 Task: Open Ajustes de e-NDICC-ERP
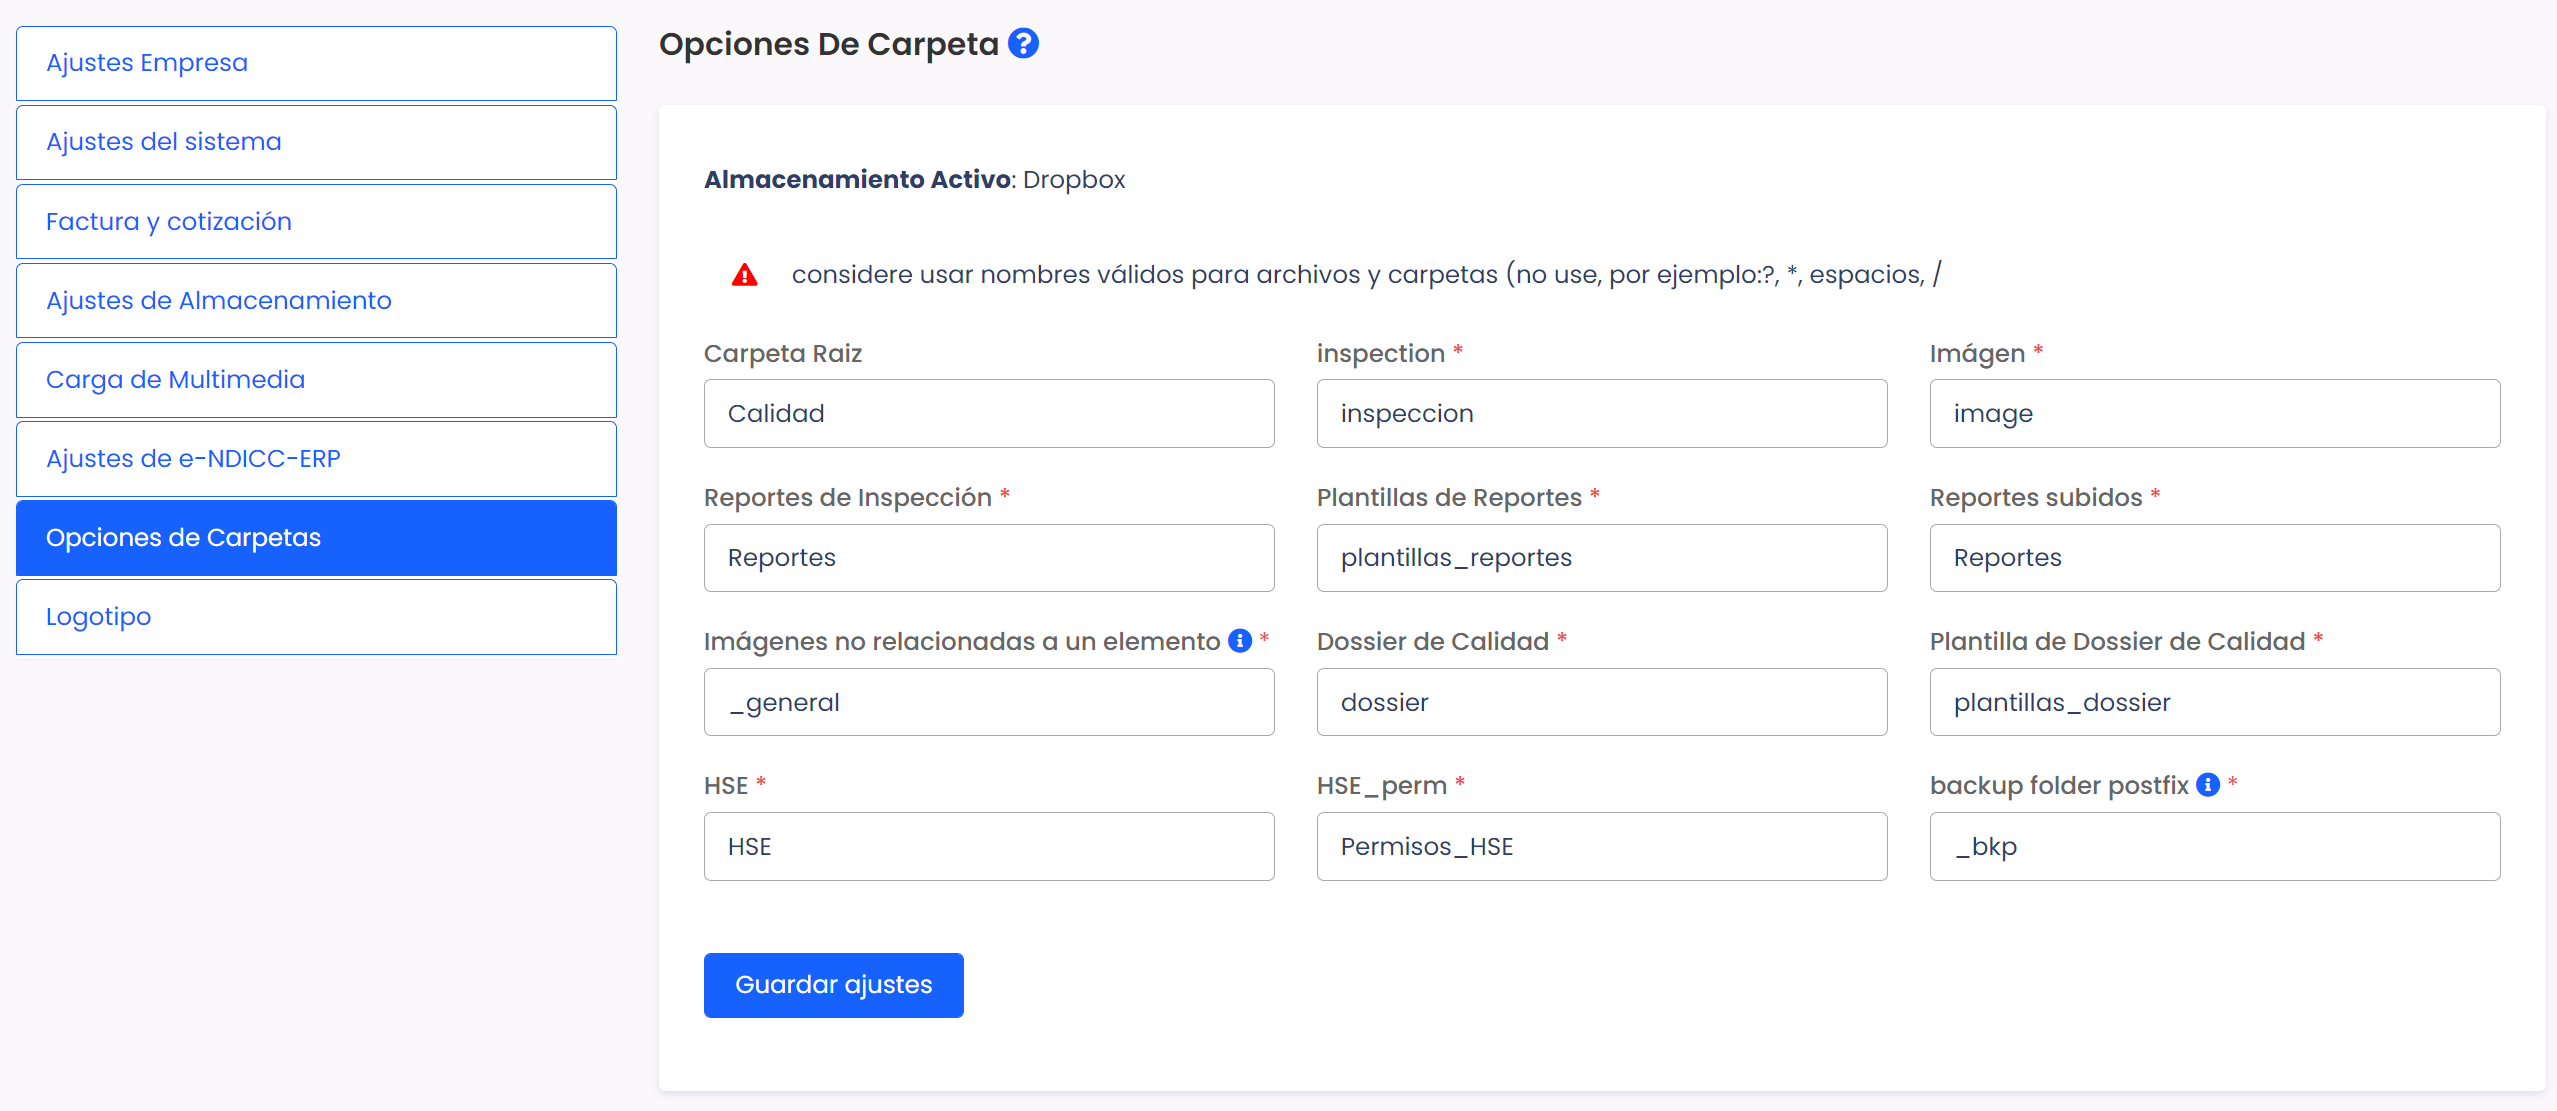tap(316, 459)
